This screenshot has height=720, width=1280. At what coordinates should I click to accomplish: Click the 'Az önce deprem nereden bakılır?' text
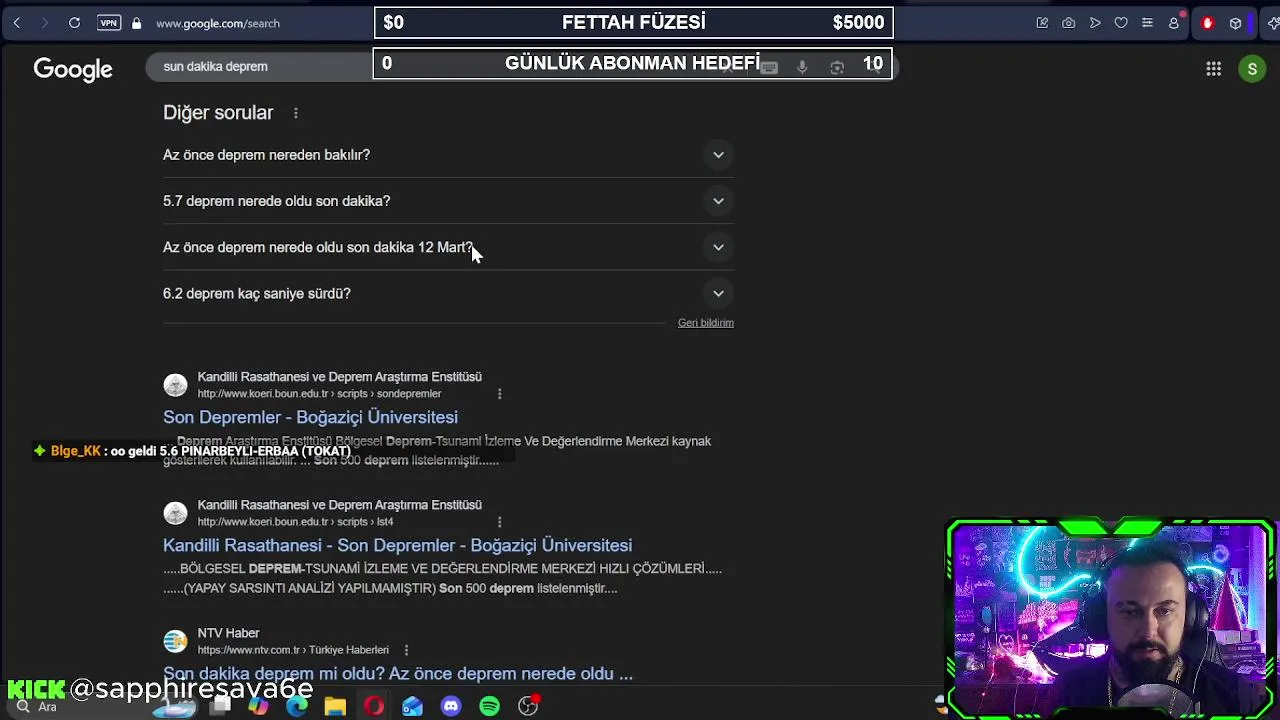(x=266, y=155)
